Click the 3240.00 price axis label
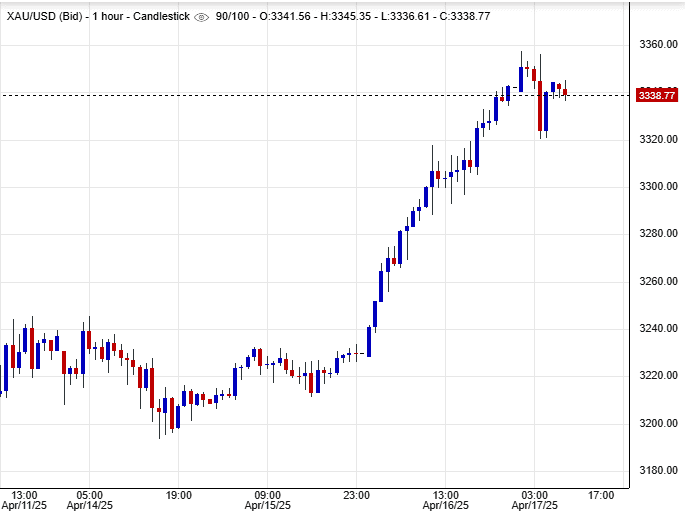The image size is (685, 512). [x=657, y=329]
